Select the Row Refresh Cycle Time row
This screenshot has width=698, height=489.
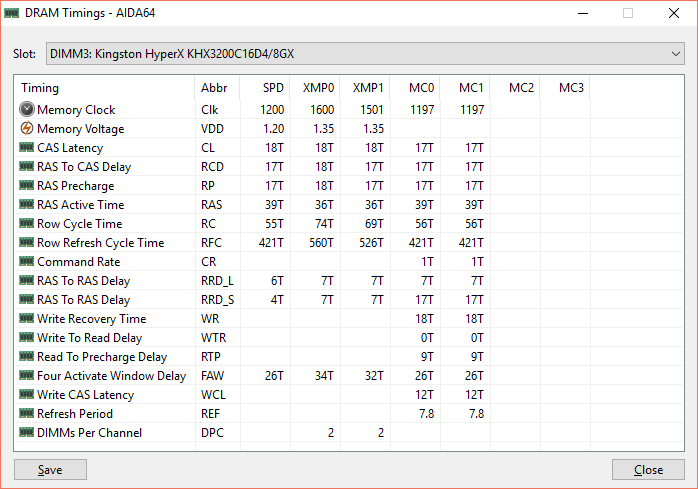click(x=100, y=243)
